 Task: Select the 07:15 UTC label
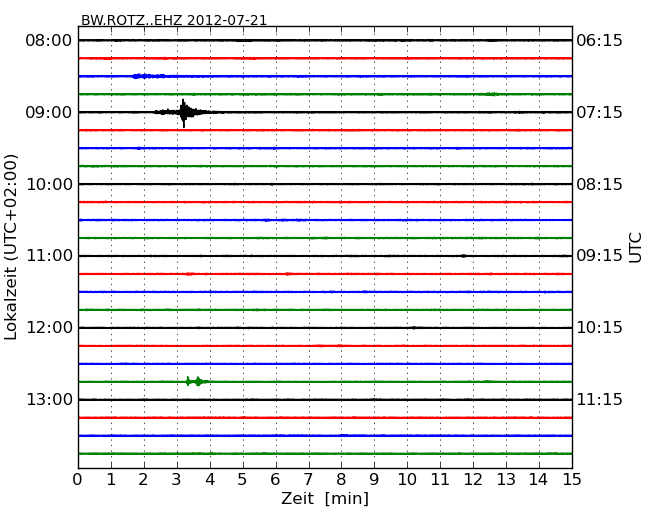(x=599, y=112)
